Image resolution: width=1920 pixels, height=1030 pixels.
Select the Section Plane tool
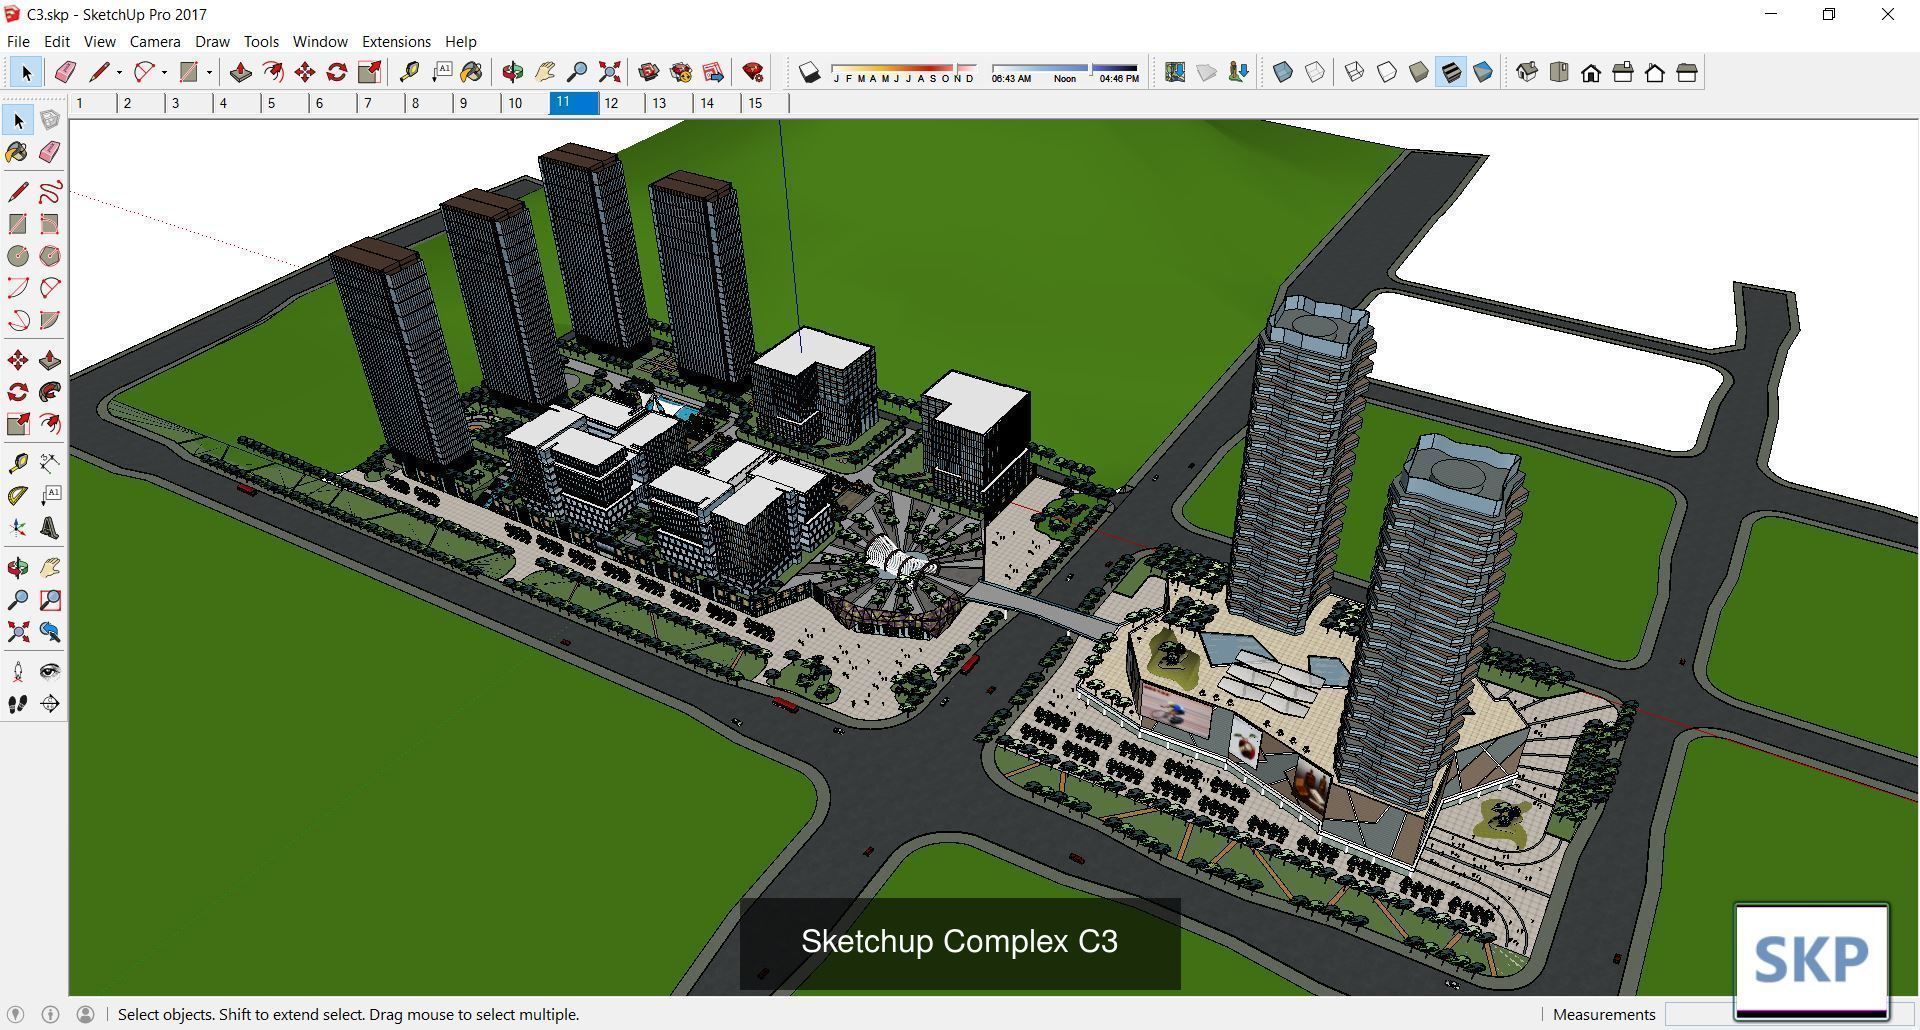[50, 704]
